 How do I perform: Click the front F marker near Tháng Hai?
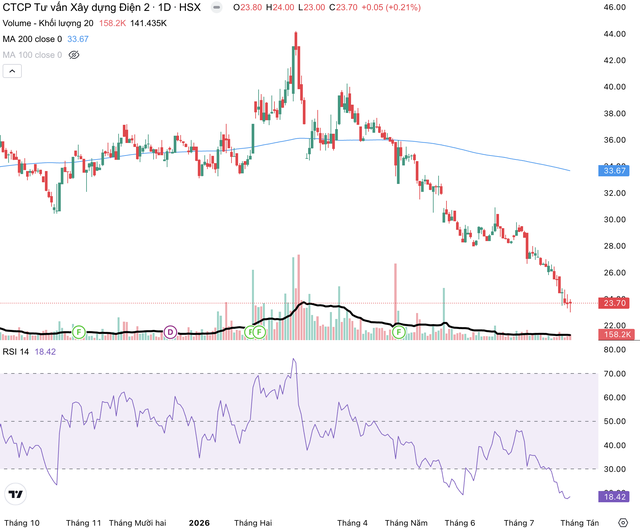[x=259, y=332]
